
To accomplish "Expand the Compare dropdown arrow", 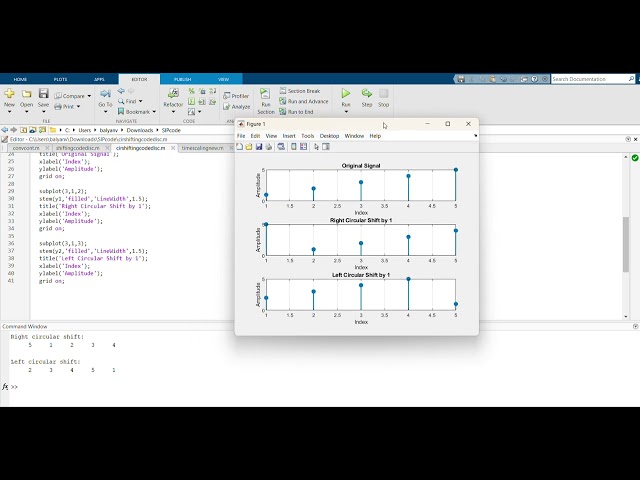I will click(x=89, y=96).
